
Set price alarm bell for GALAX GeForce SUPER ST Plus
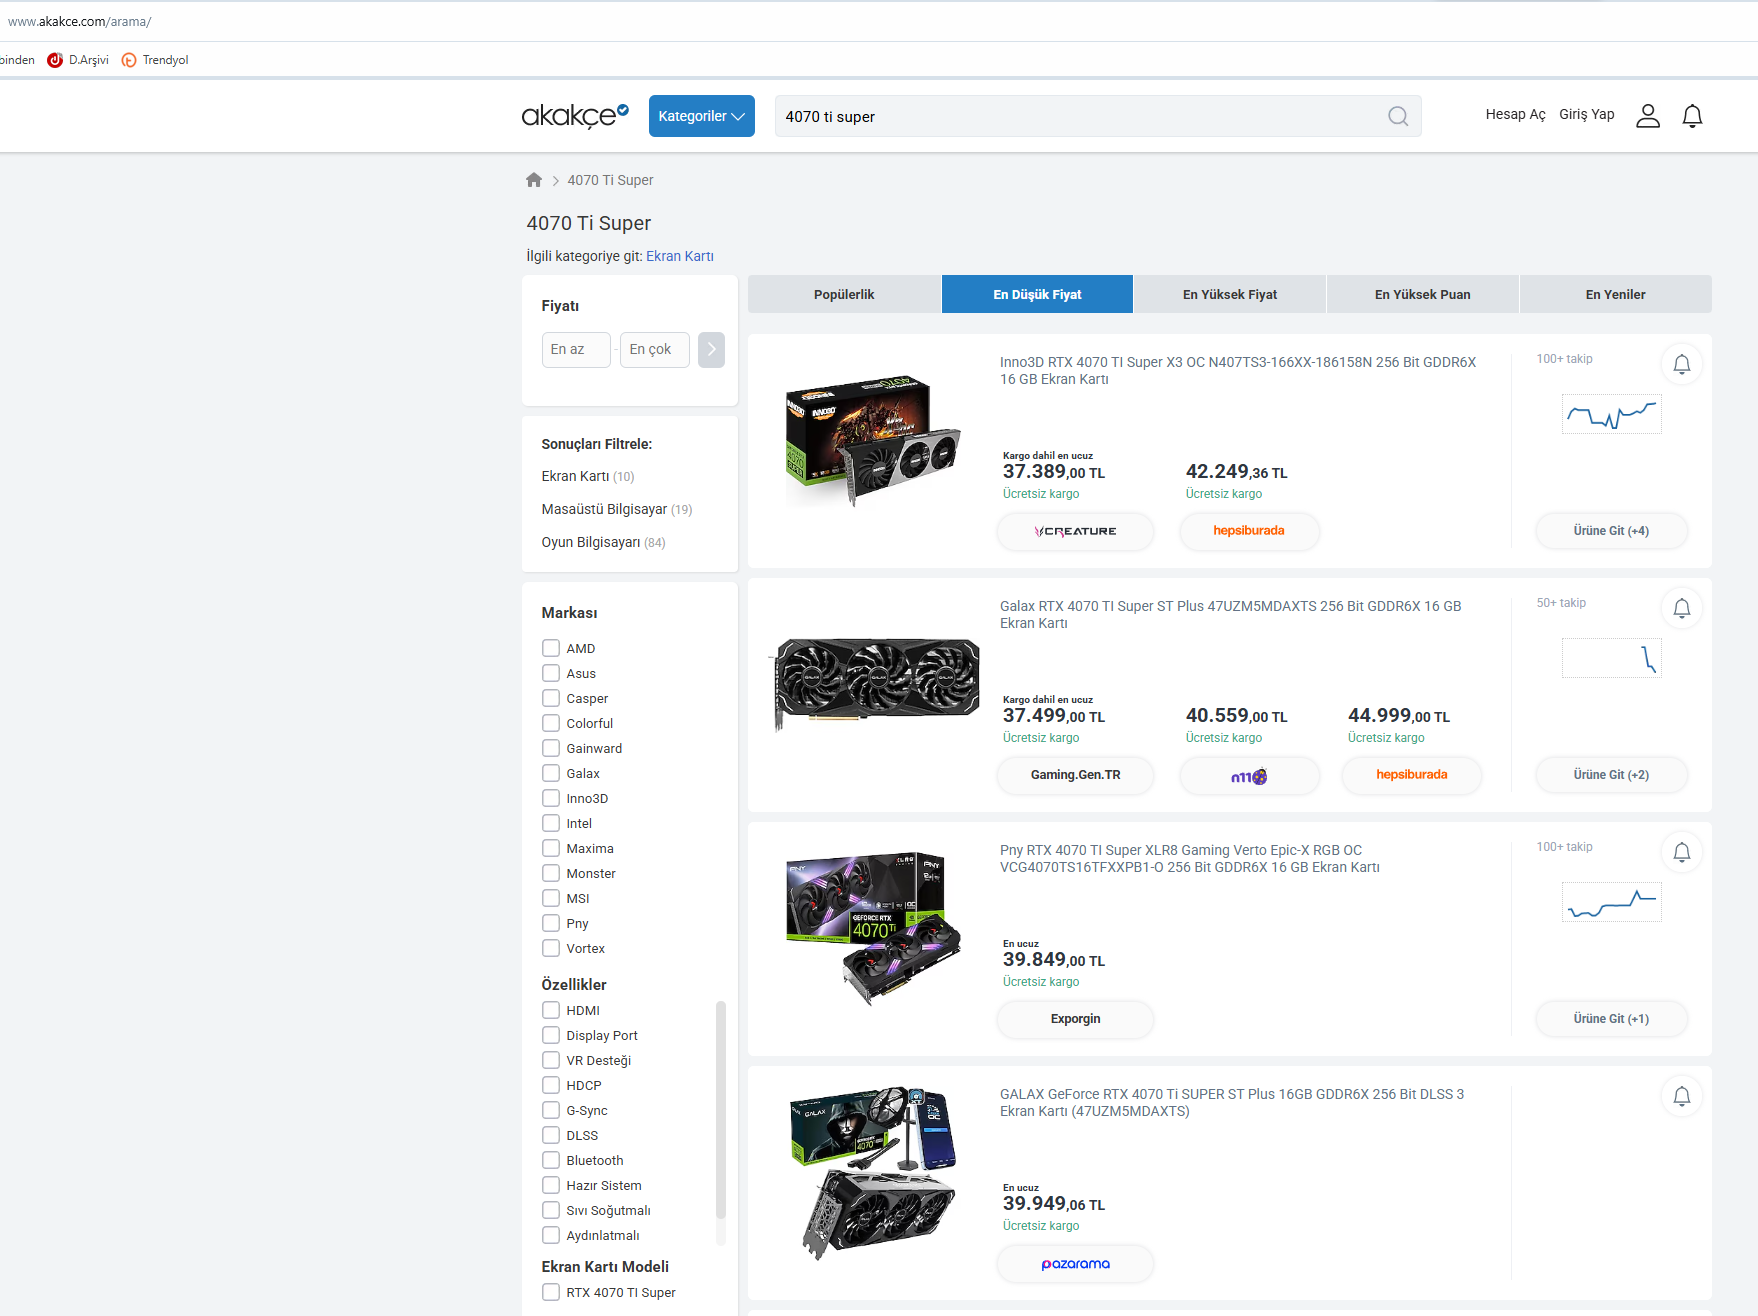[1682, 1096]
